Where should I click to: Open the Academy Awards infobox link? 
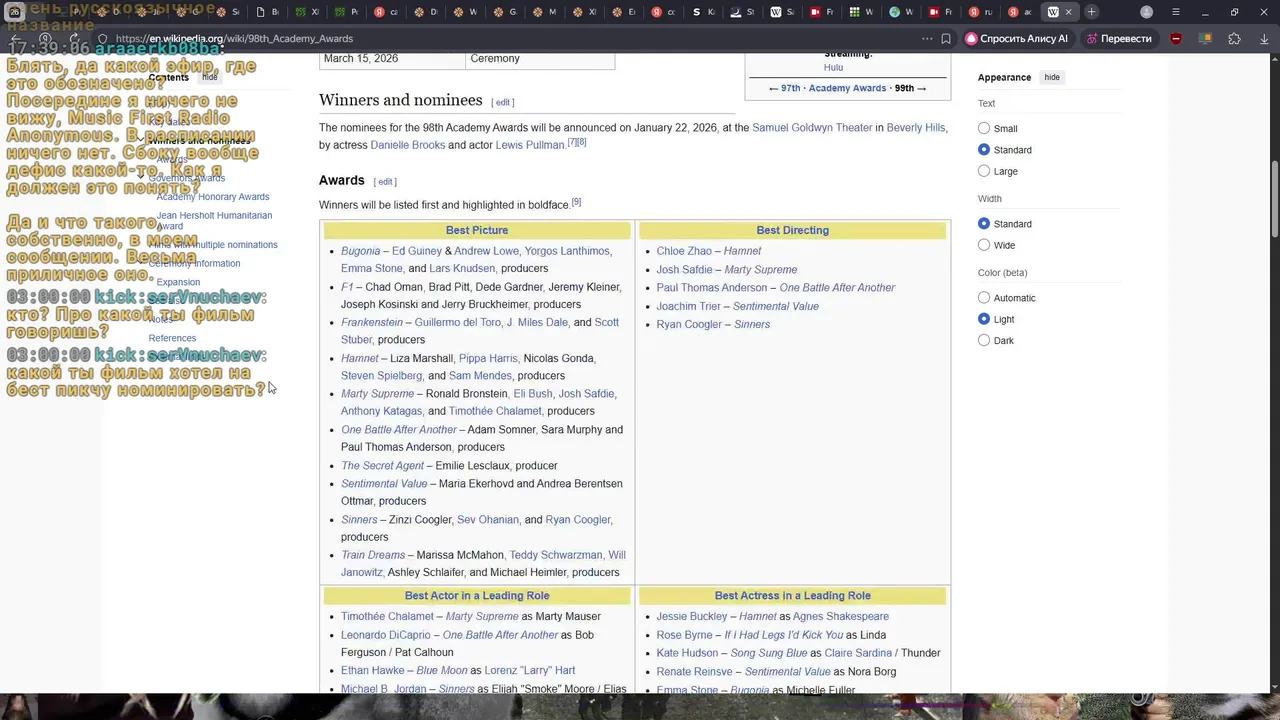(x=847, y=88)
